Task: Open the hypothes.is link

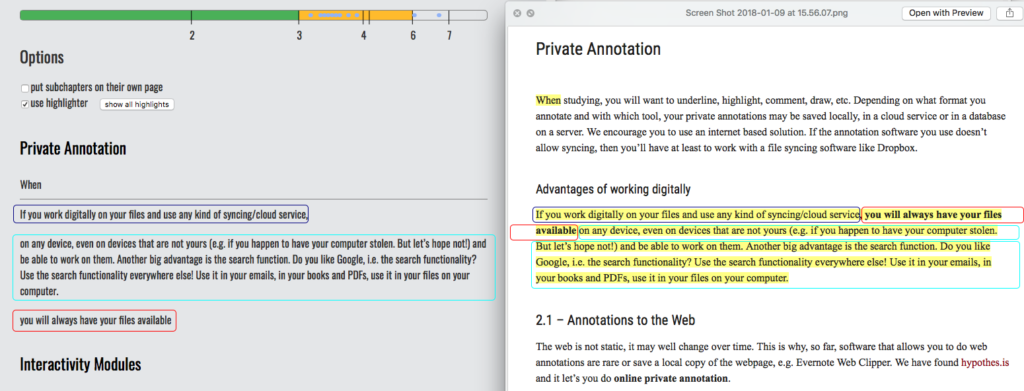Action: [985, 362]
